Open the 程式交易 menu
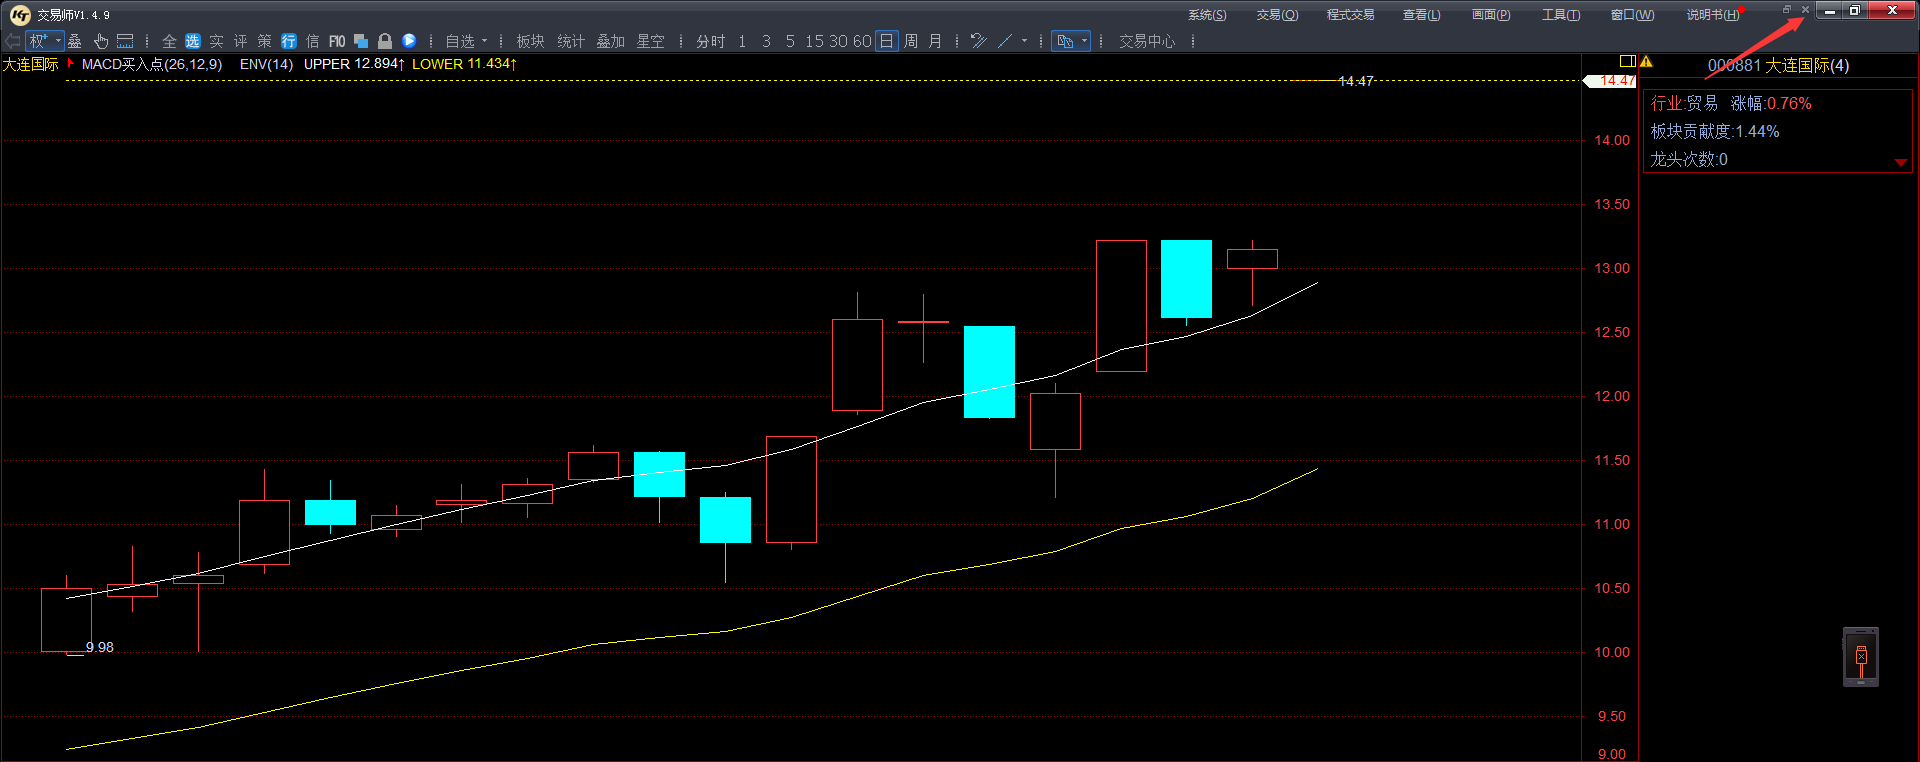The image size is (1920, 762). (1350, 15)
